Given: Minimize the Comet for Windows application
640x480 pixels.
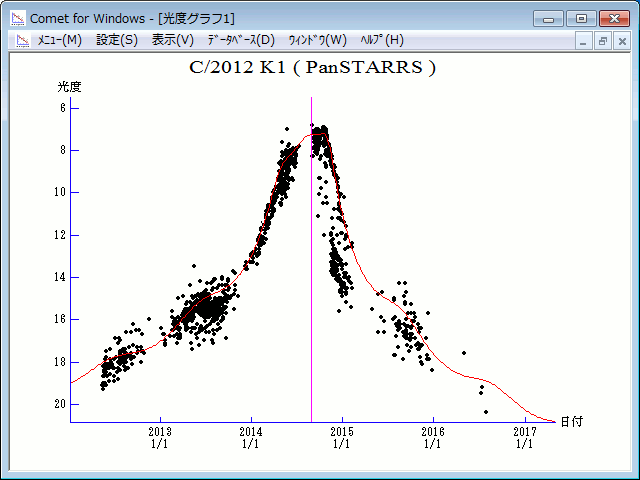Looking at the screenshot, I should point(549,19).
